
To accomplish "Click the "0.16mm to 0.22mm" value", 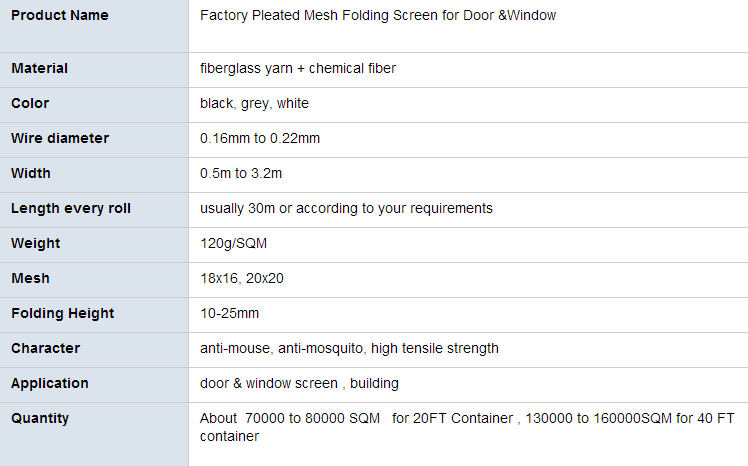I will pyautogui.click(x=260, y=138).
